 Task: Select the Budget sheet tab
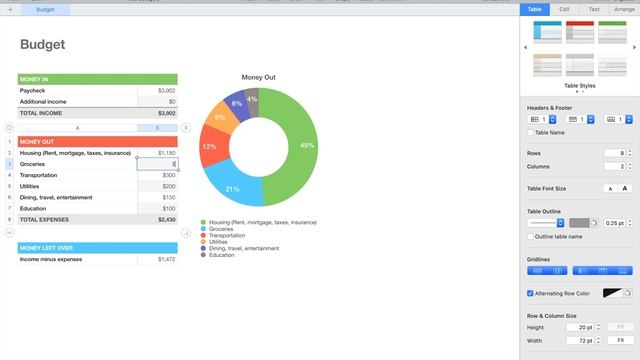tap(45, 9)
